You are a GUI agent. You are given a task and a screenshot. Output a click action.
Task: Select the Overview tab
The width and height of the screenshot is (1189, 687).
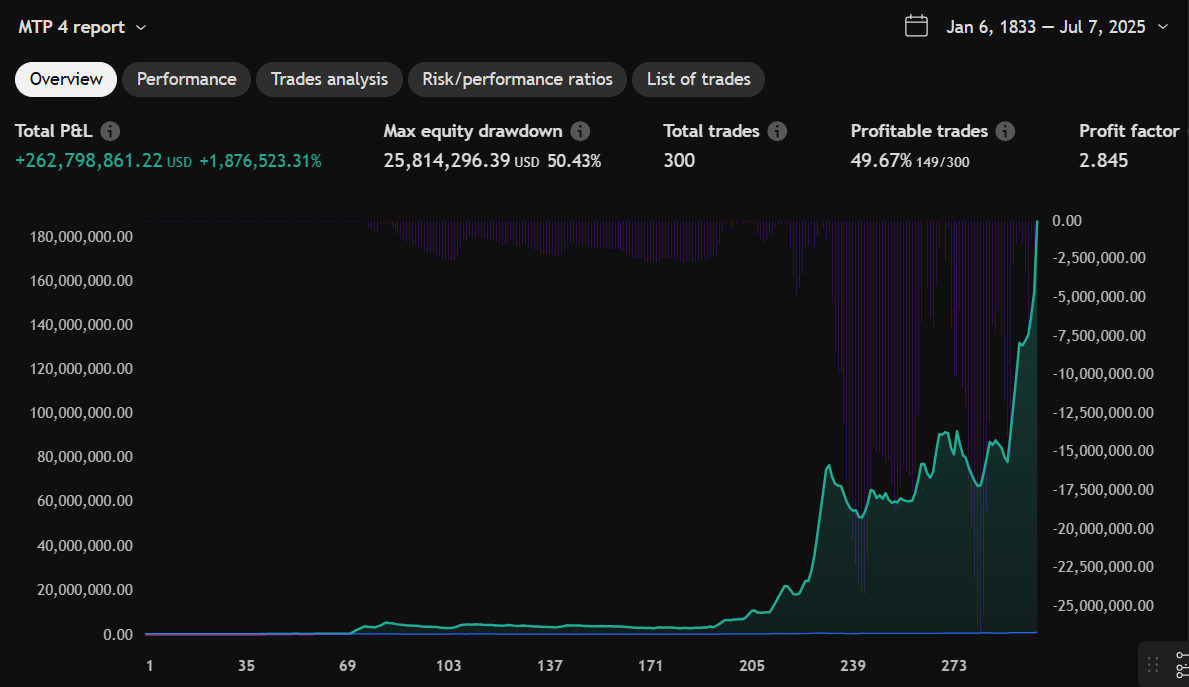point(66,79)
